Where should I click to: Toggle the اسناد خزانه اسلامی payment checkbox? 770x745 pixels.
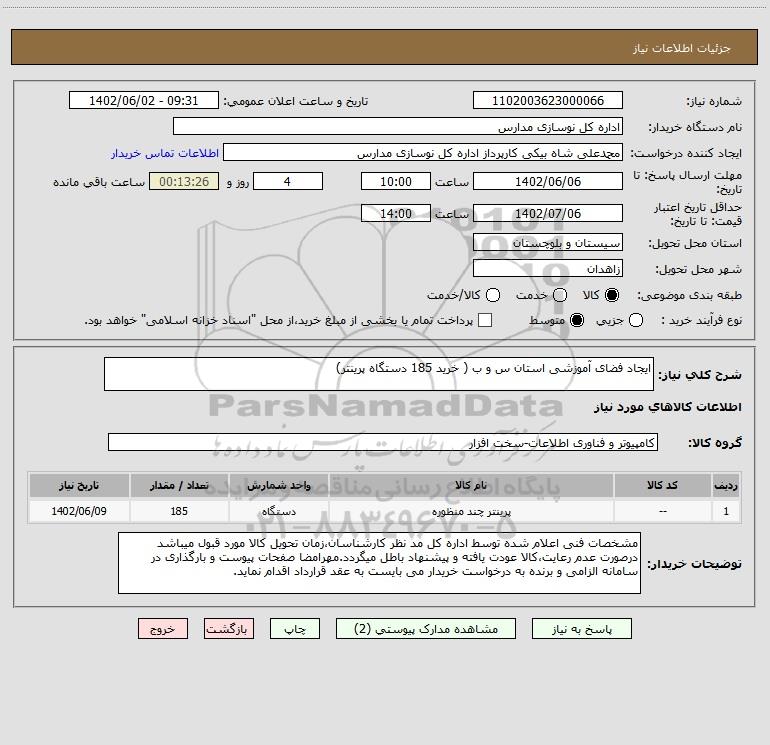tap(485, 320)
